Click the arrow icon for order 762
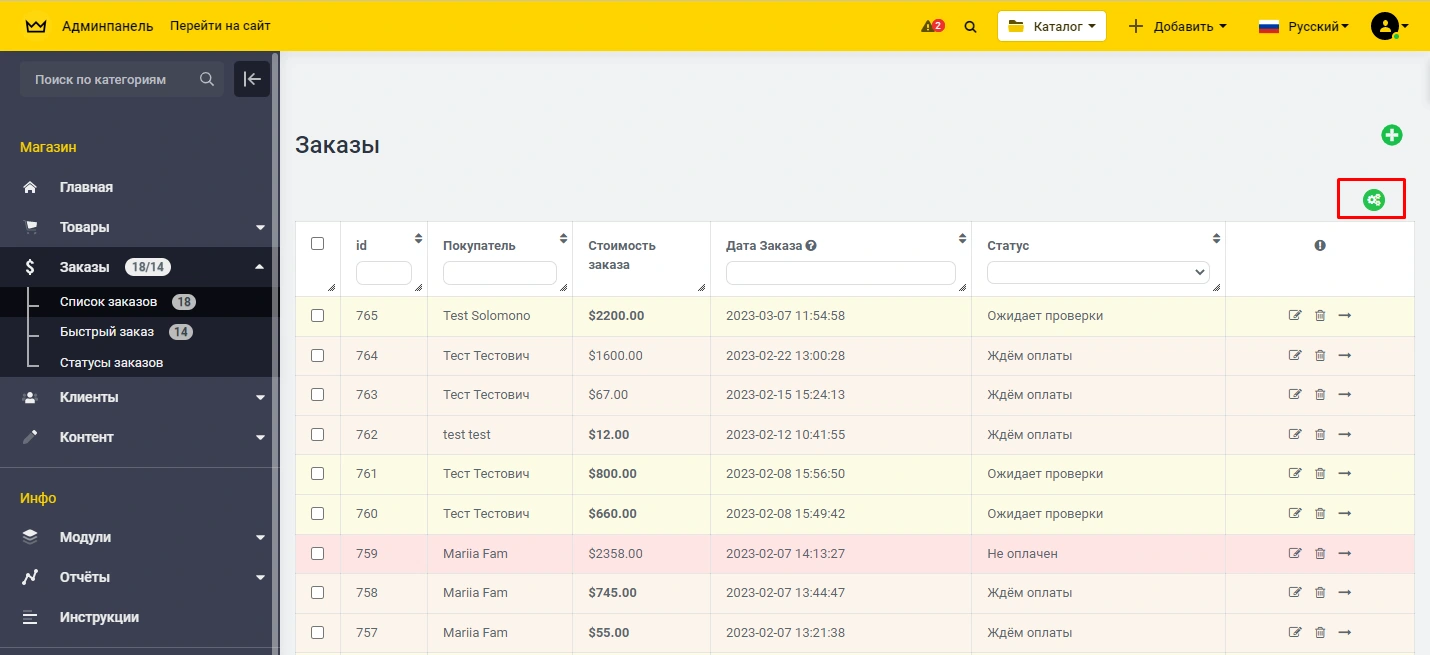The width and height of the screenshot is (1430, 655). tap(1345, 434)
